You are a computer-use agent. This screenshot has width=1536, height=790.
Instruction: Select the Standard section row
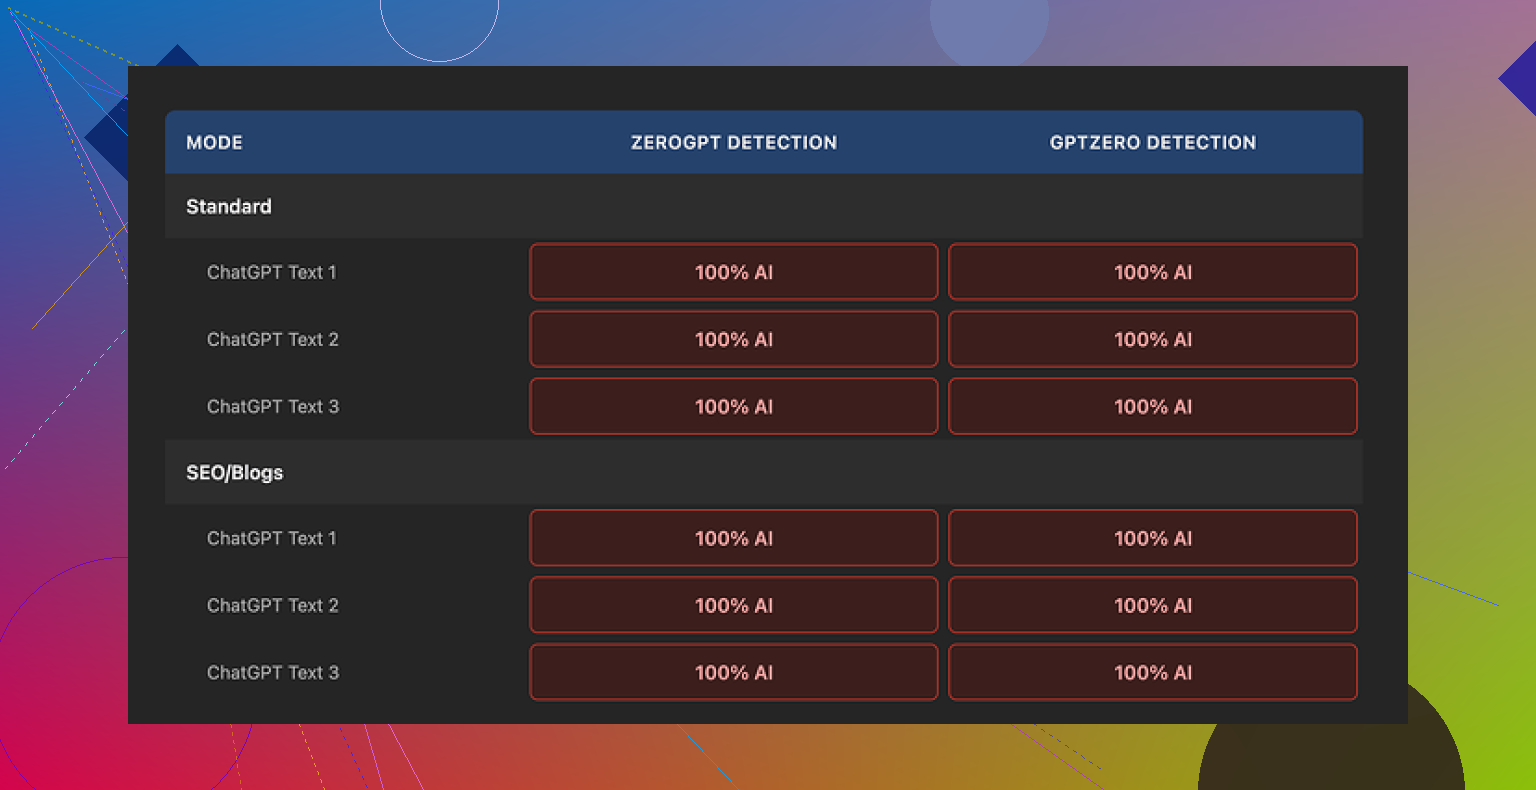coord(229,206)
